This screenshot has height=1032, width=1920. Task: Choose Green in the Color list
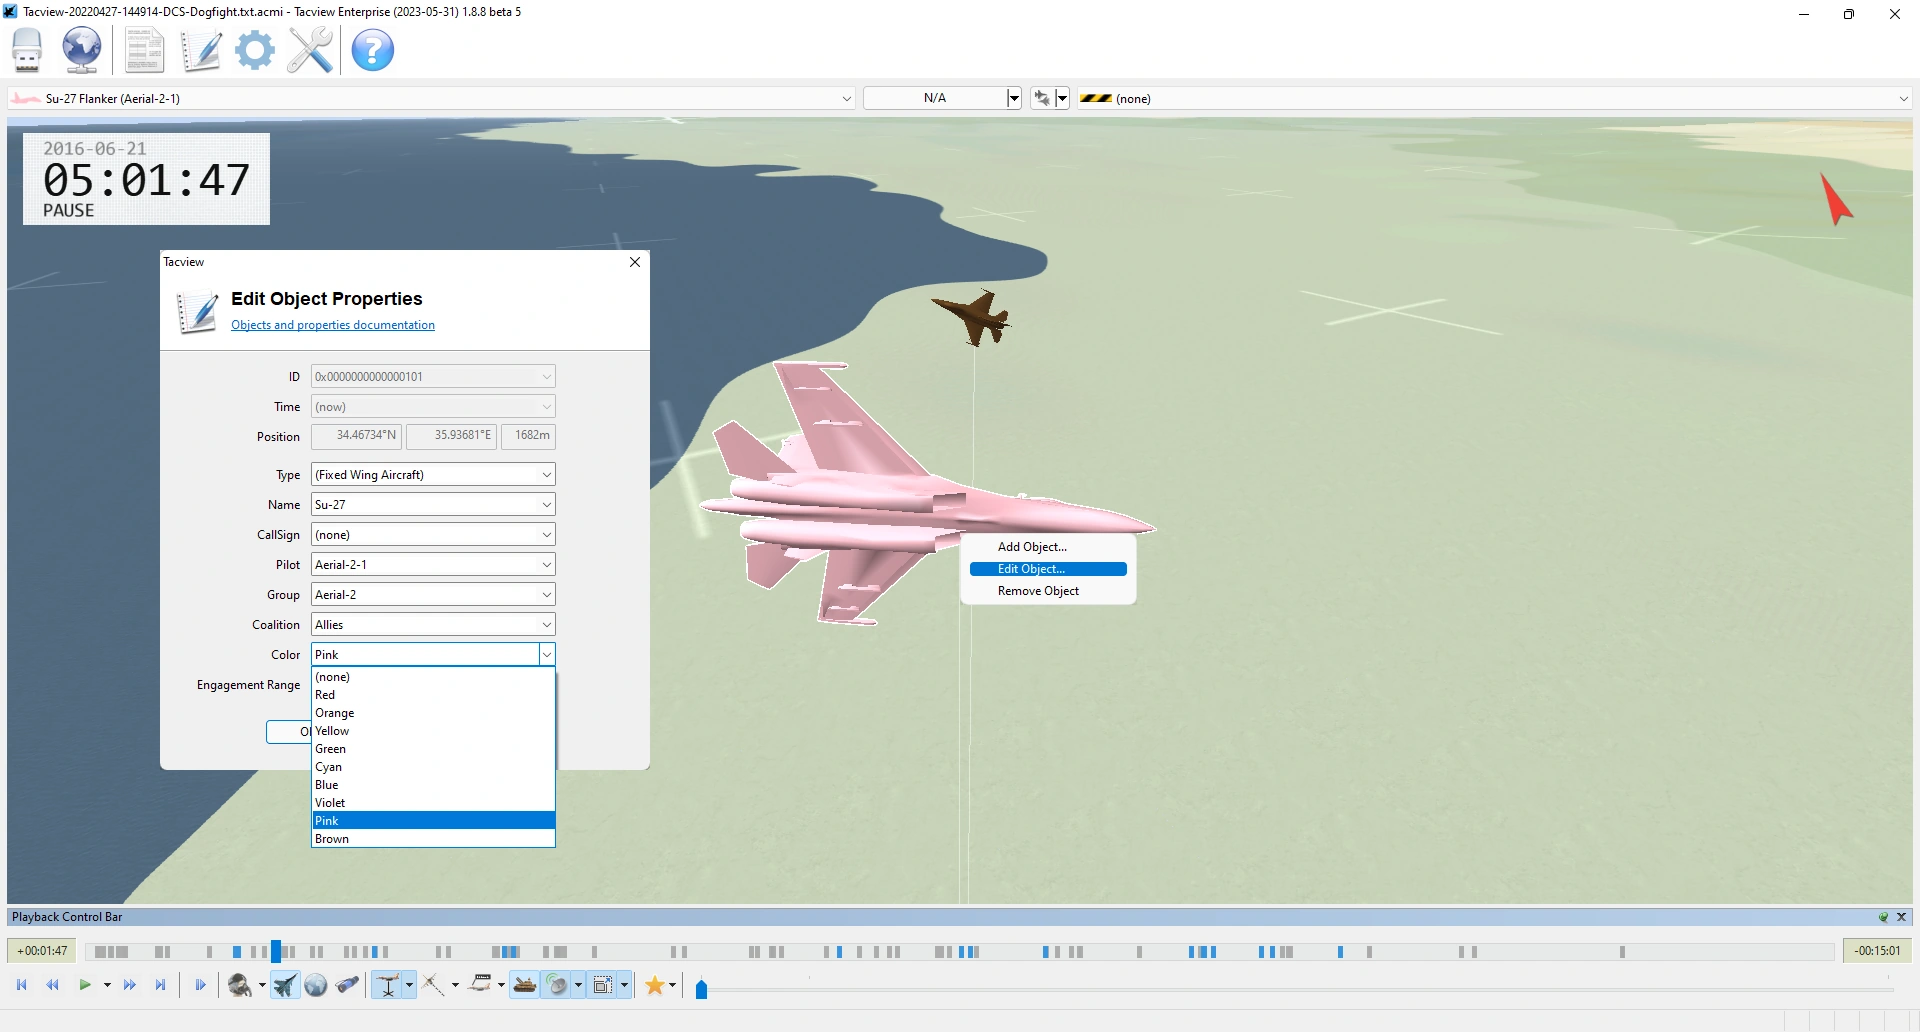[x=433, y=749]
